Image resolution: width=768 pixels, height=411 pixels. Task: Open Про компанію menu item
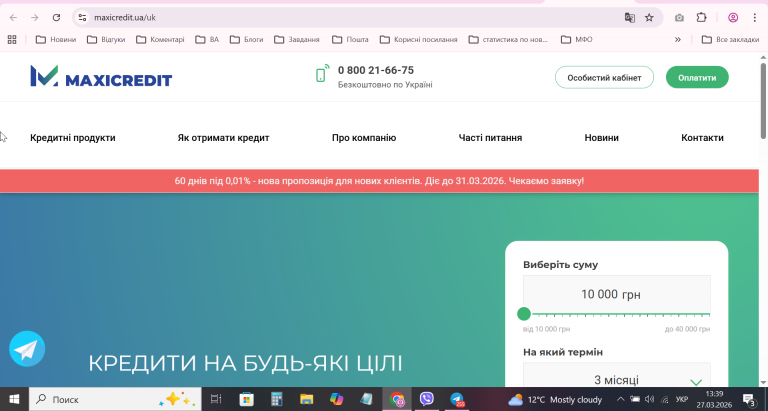coord(364,138)
